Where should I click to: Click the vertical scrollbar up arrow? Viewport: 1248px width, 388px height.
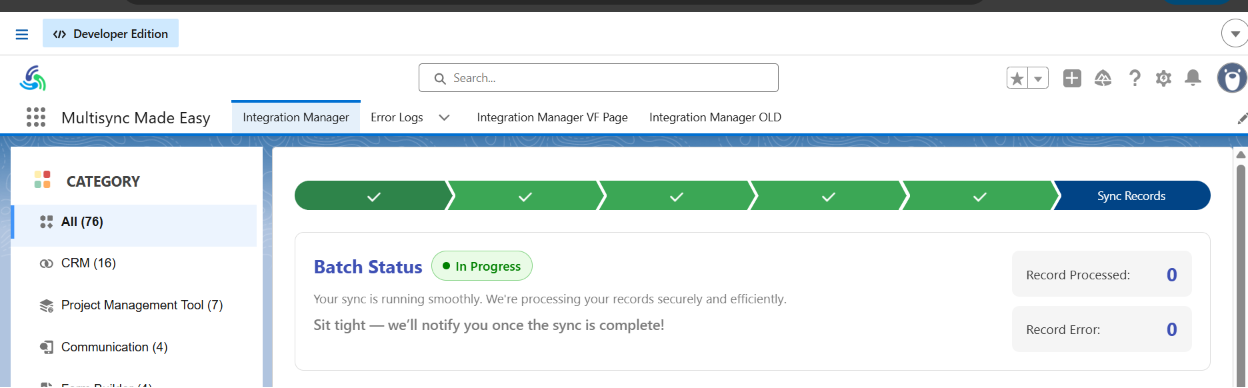coord(1241,155)
